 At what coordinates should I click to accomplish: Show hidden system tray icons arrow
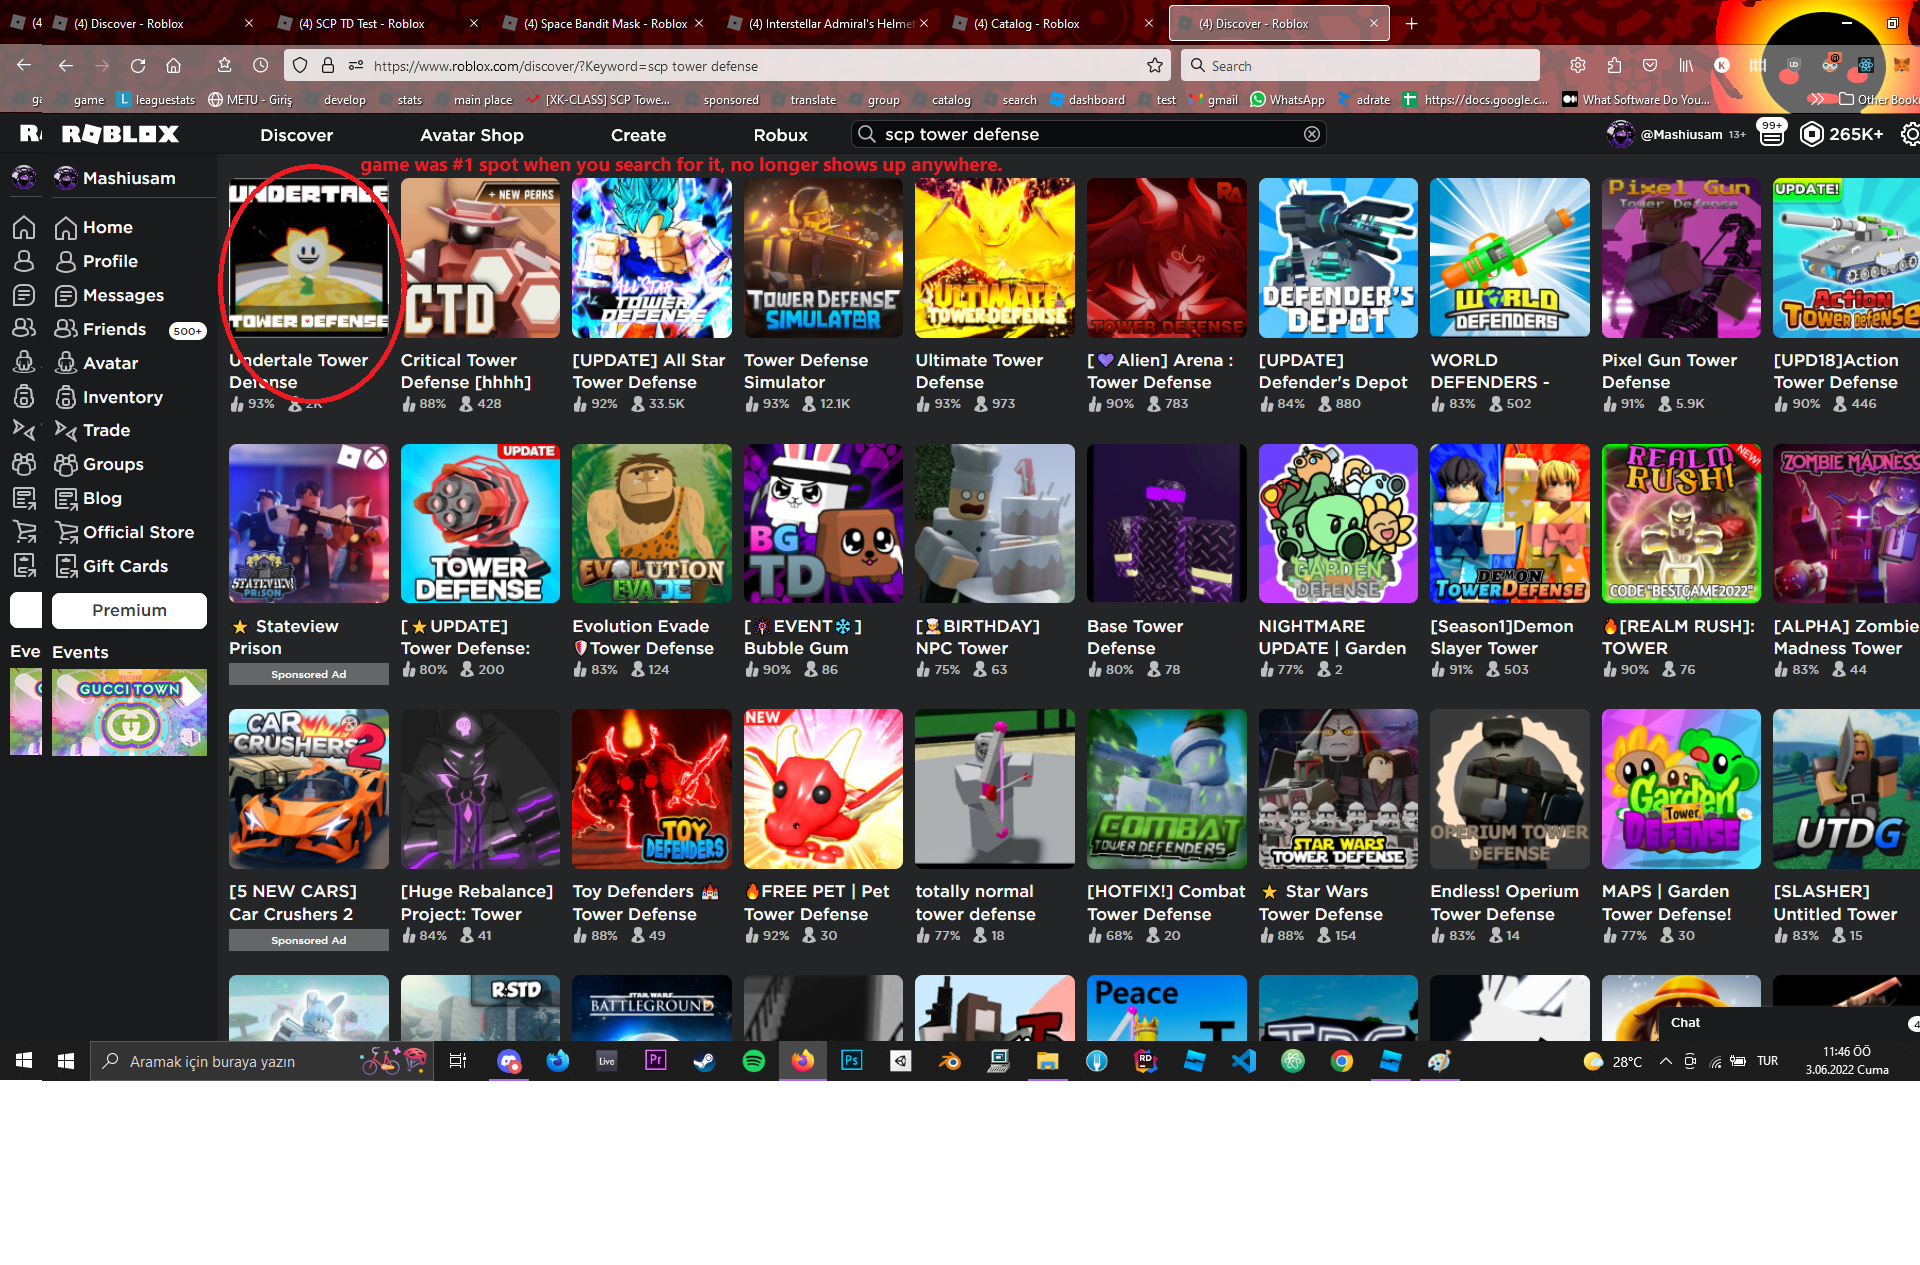[x=1665, y=1061]
